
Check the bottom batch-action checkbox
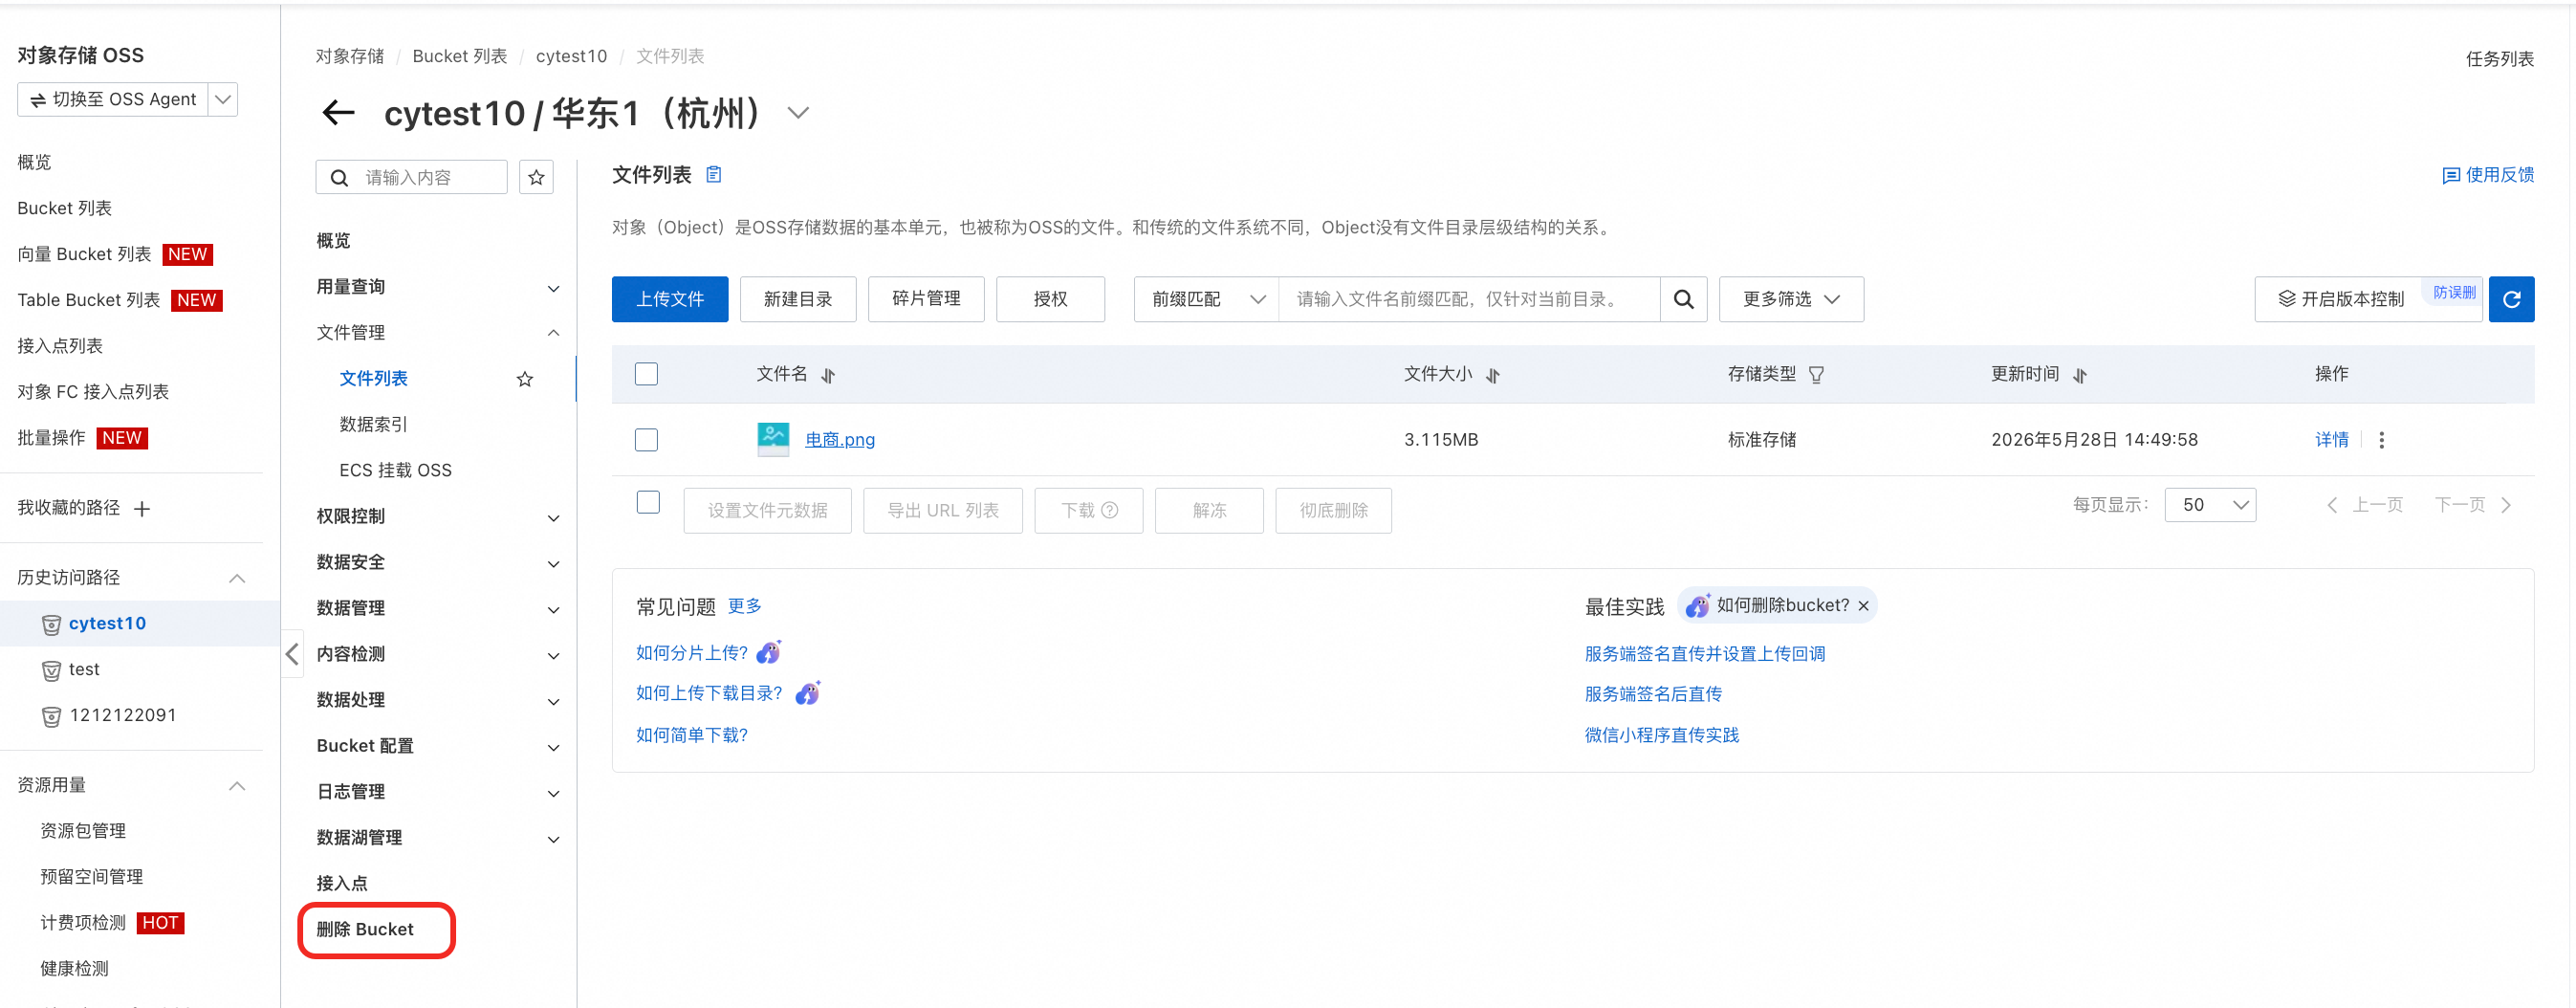point(649,503)
